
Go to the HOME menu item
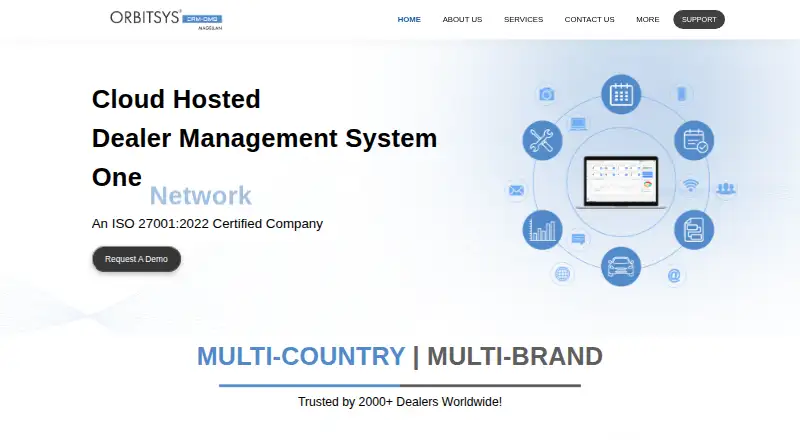point(409,19)
